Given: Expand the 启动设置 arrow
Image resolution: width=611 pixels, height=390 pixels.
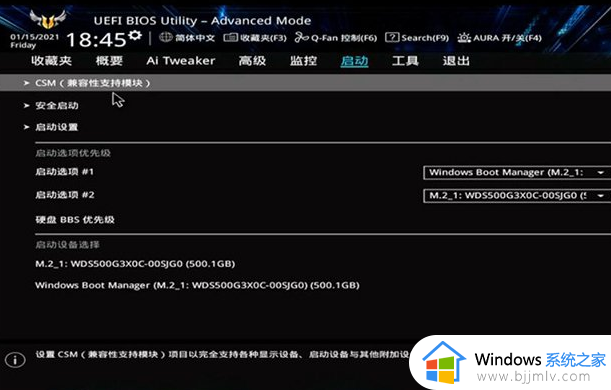Looking at the screenshot, I should click(26, 127).
